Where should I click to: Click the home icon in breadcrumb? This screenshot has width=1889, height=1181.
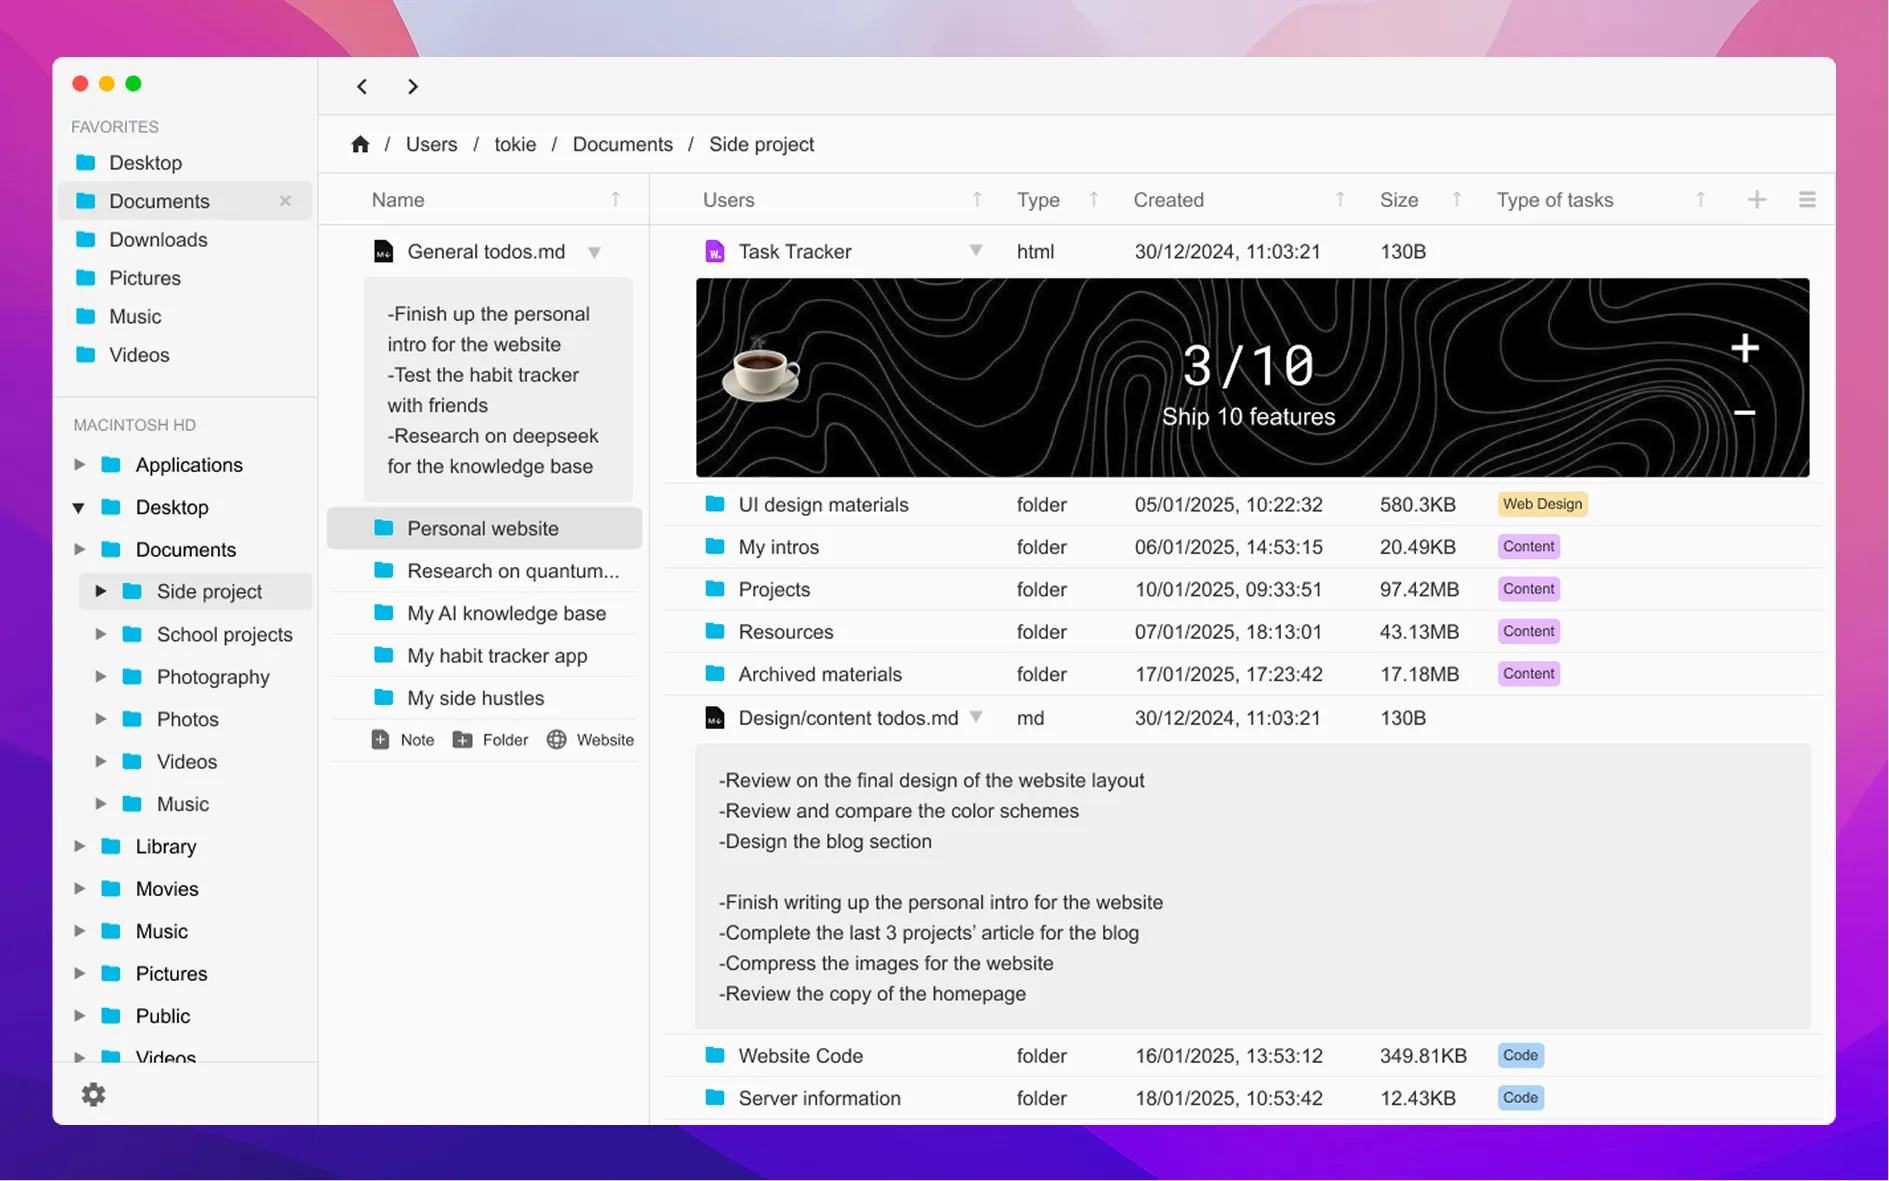click(x=360, y=144)
